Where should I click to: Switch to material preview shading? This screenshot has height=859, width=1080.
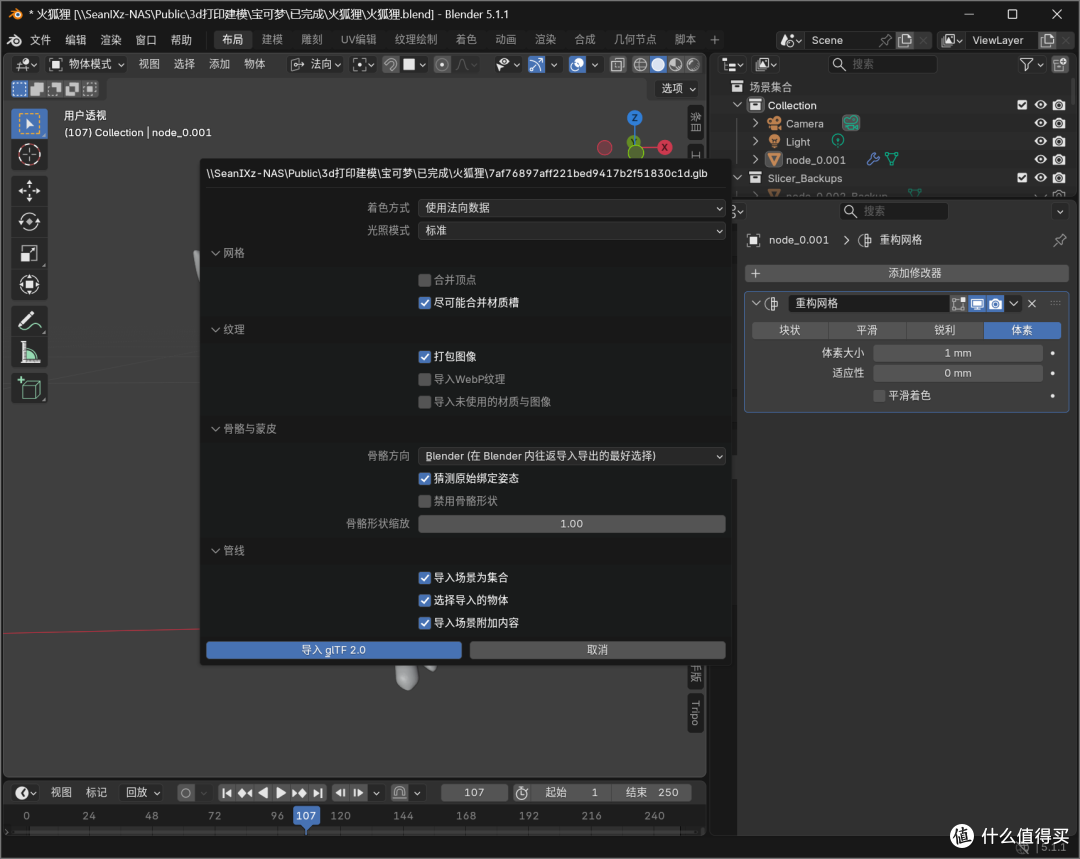pos(676,64)
